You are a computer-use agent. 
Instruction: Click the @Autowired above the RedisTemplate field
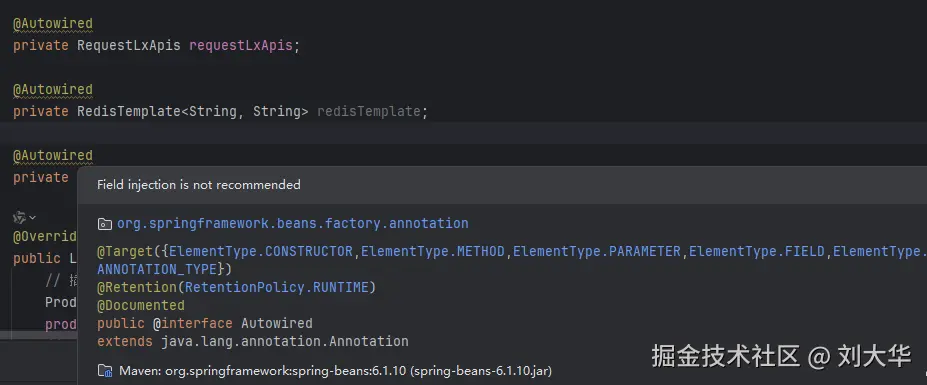pos(53,90)
